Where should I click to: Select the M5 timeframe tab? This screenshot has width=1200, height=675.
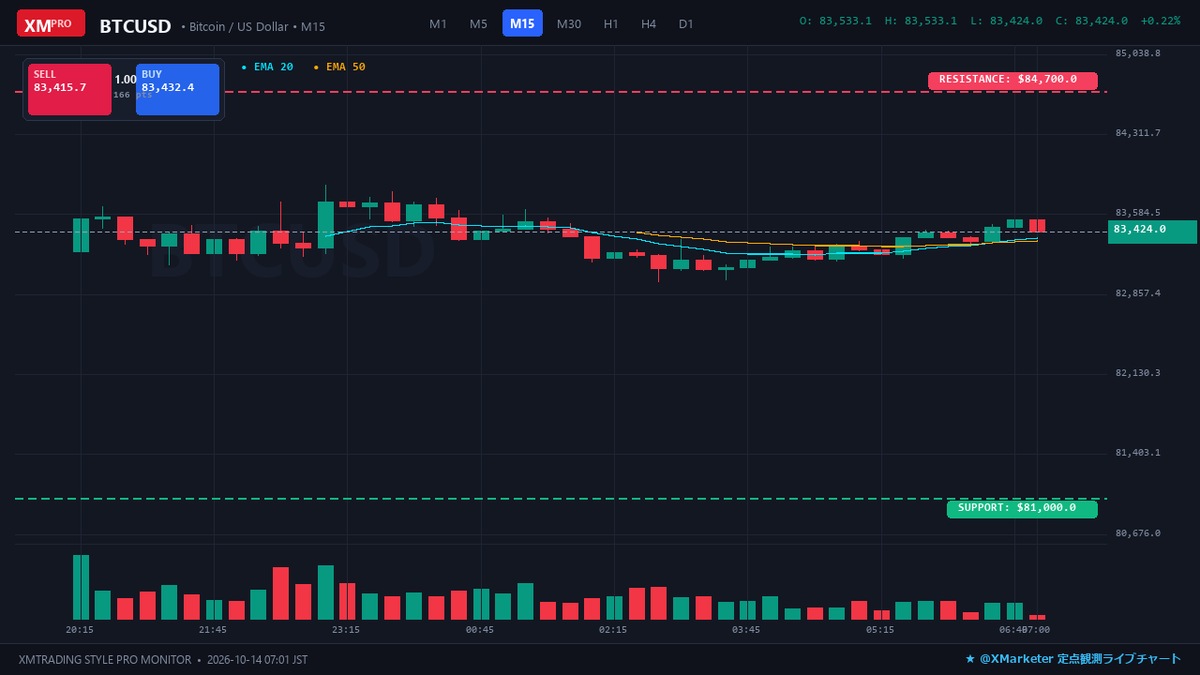click(x=479, y=24)
